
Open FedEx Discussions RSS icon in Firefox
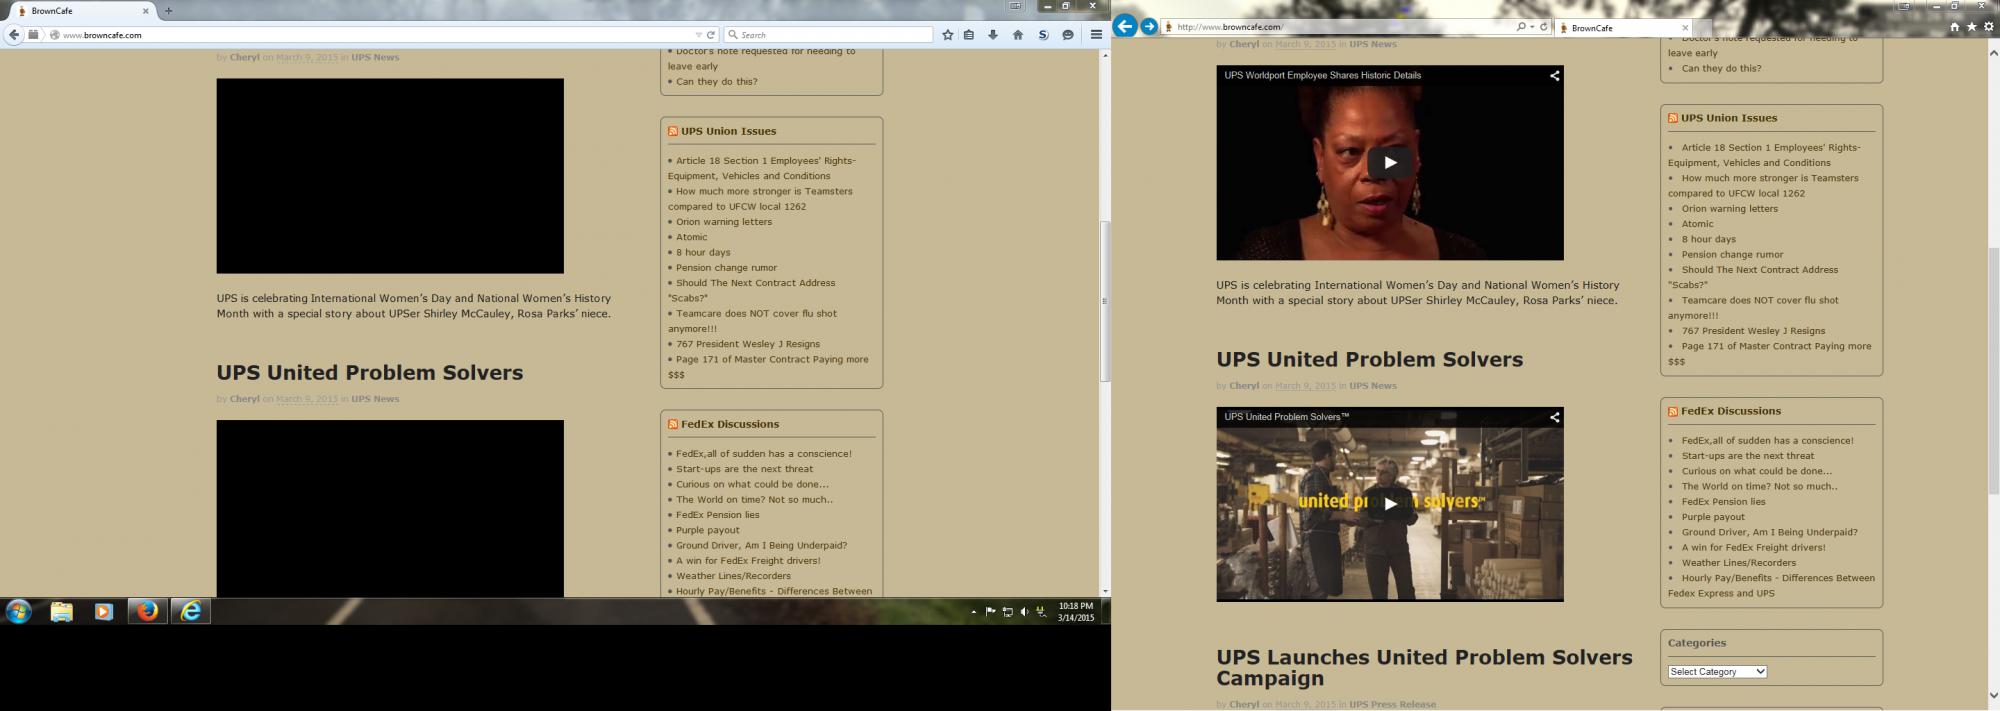(673, 424)
